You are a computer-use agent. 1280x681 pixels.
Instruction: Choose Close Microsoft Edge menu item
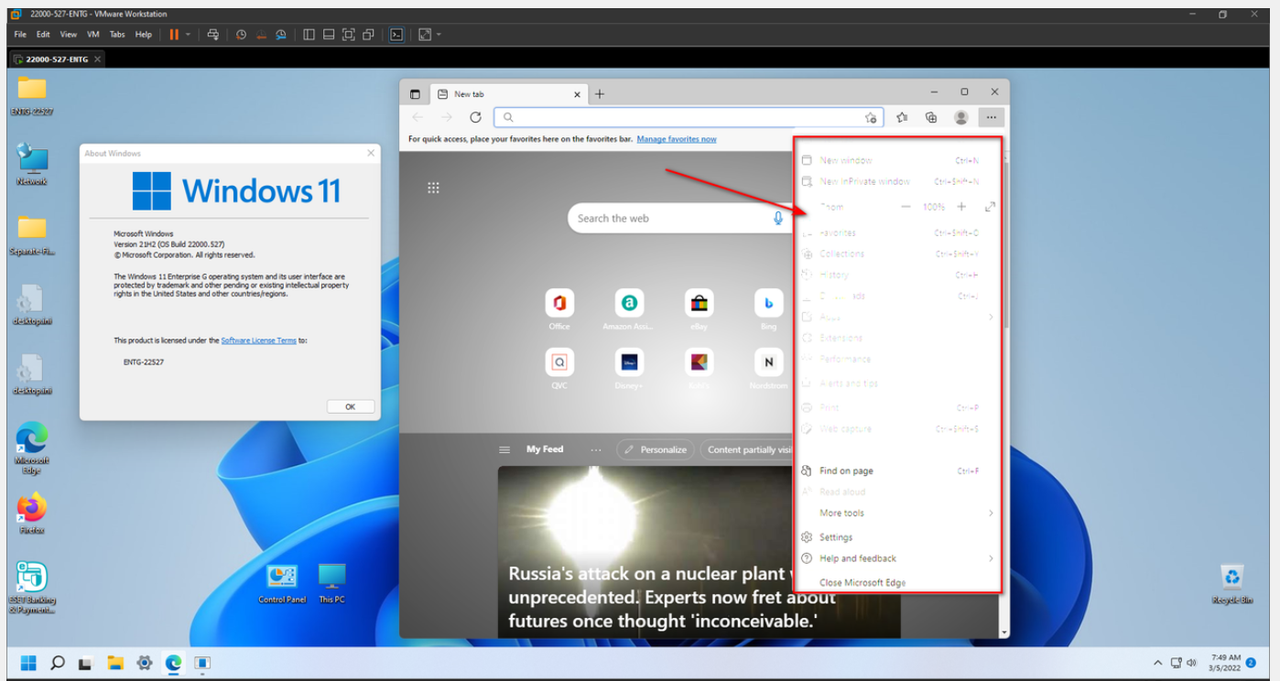click(x=897, y=582)
